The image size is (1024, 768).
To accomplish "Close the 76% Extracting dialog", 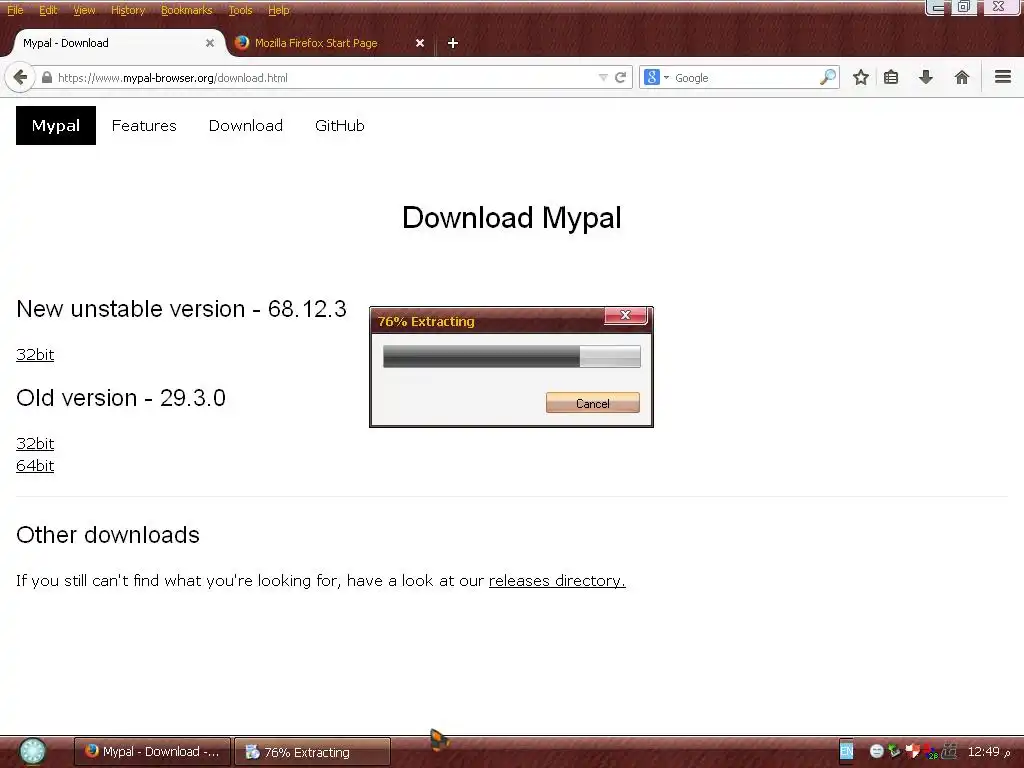I will point(625,315).
